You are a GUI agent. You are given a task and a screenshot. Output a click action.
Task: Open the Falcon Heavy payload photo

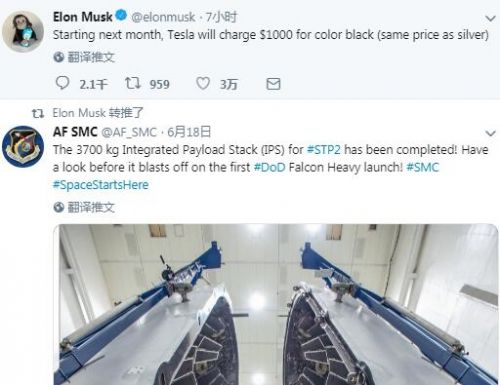pyautogui.click(x=276, y=304)
